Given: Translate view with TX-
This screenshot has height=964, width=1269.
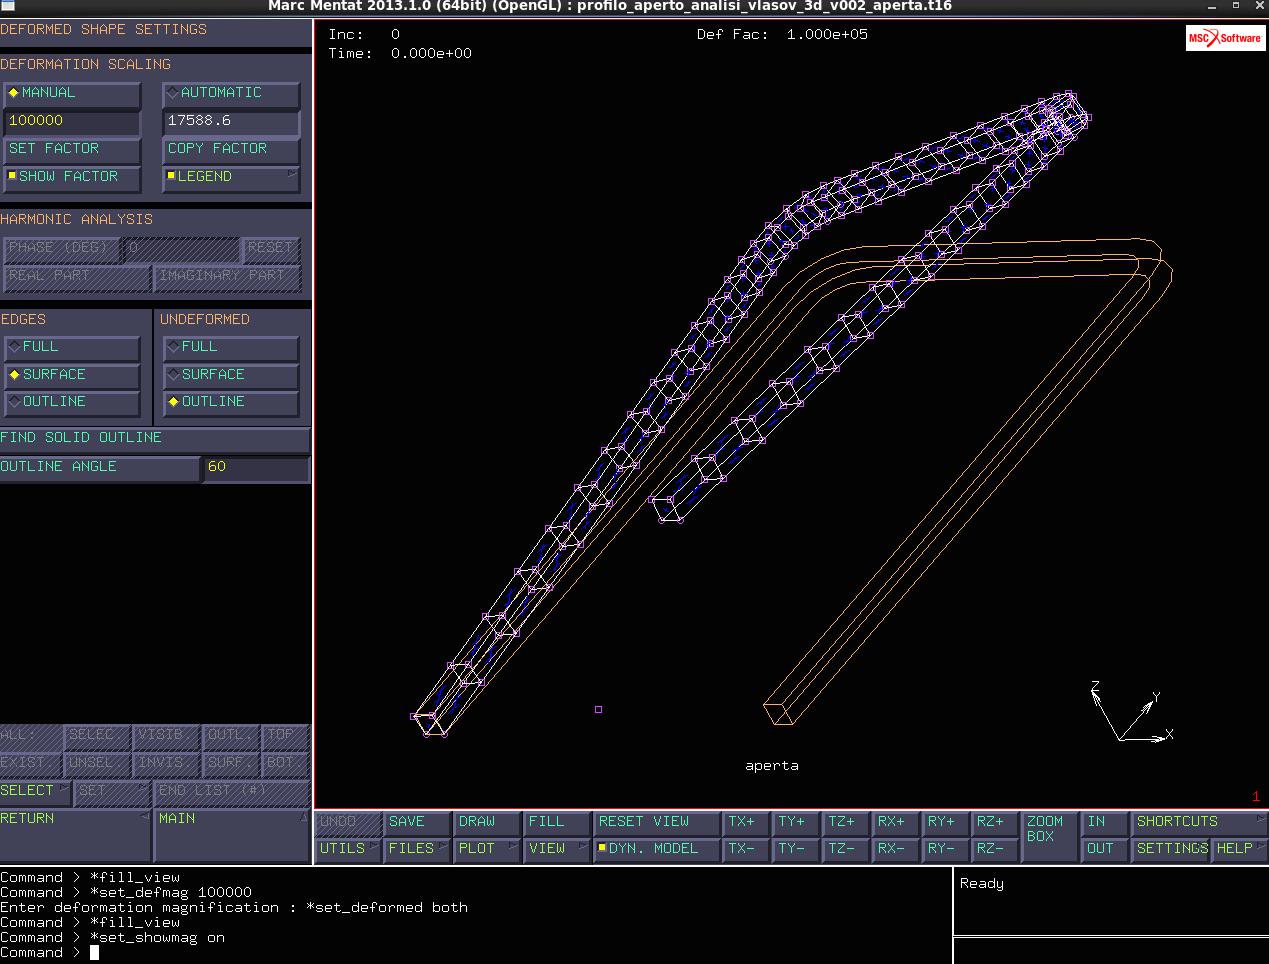Looking at the screenshot, I should (x=746, y=849).
